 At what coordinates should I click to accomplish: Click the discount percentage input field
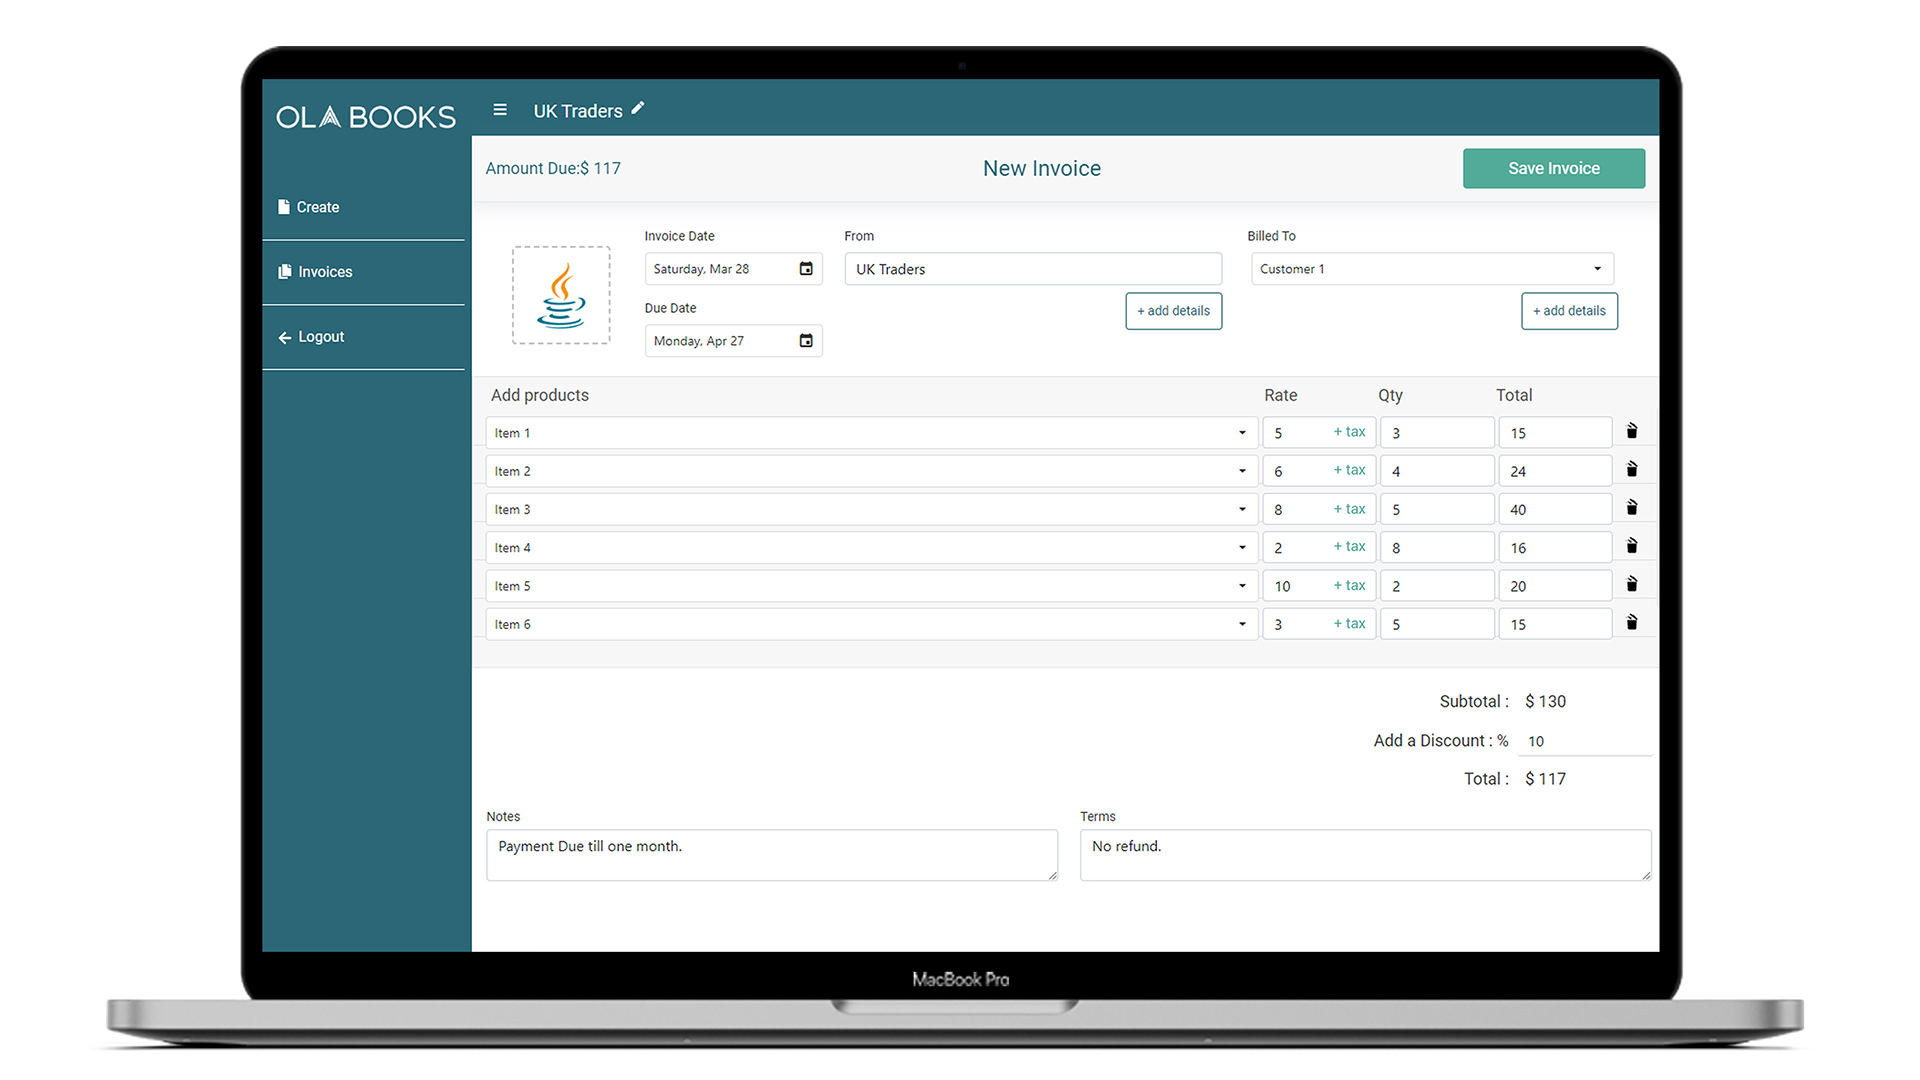pyautogui.click(x=1582, y=741)
